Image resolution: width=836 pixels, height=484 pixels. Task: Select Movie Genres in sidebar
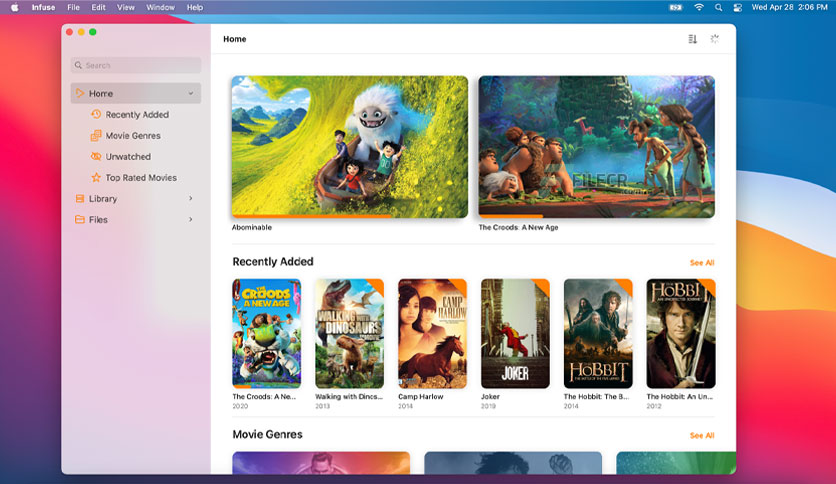pos(136,135)
